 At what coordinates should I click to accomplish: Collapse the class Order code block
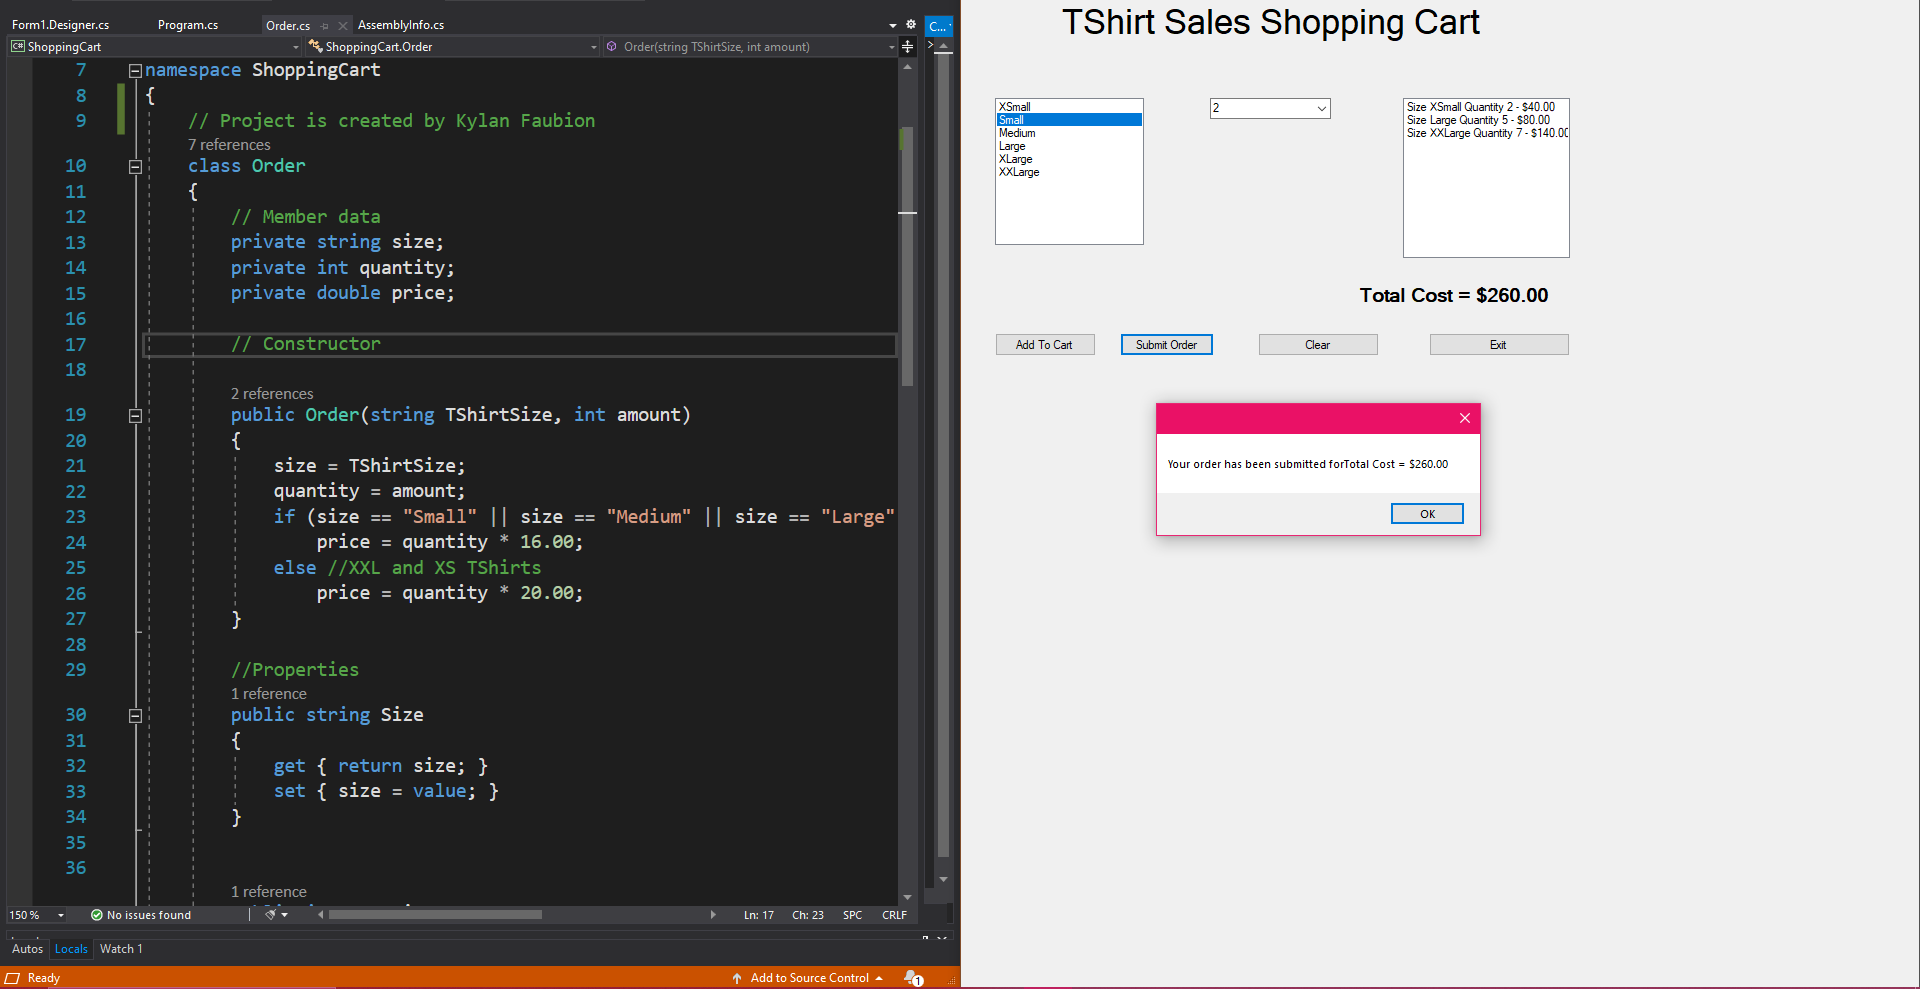135,167
